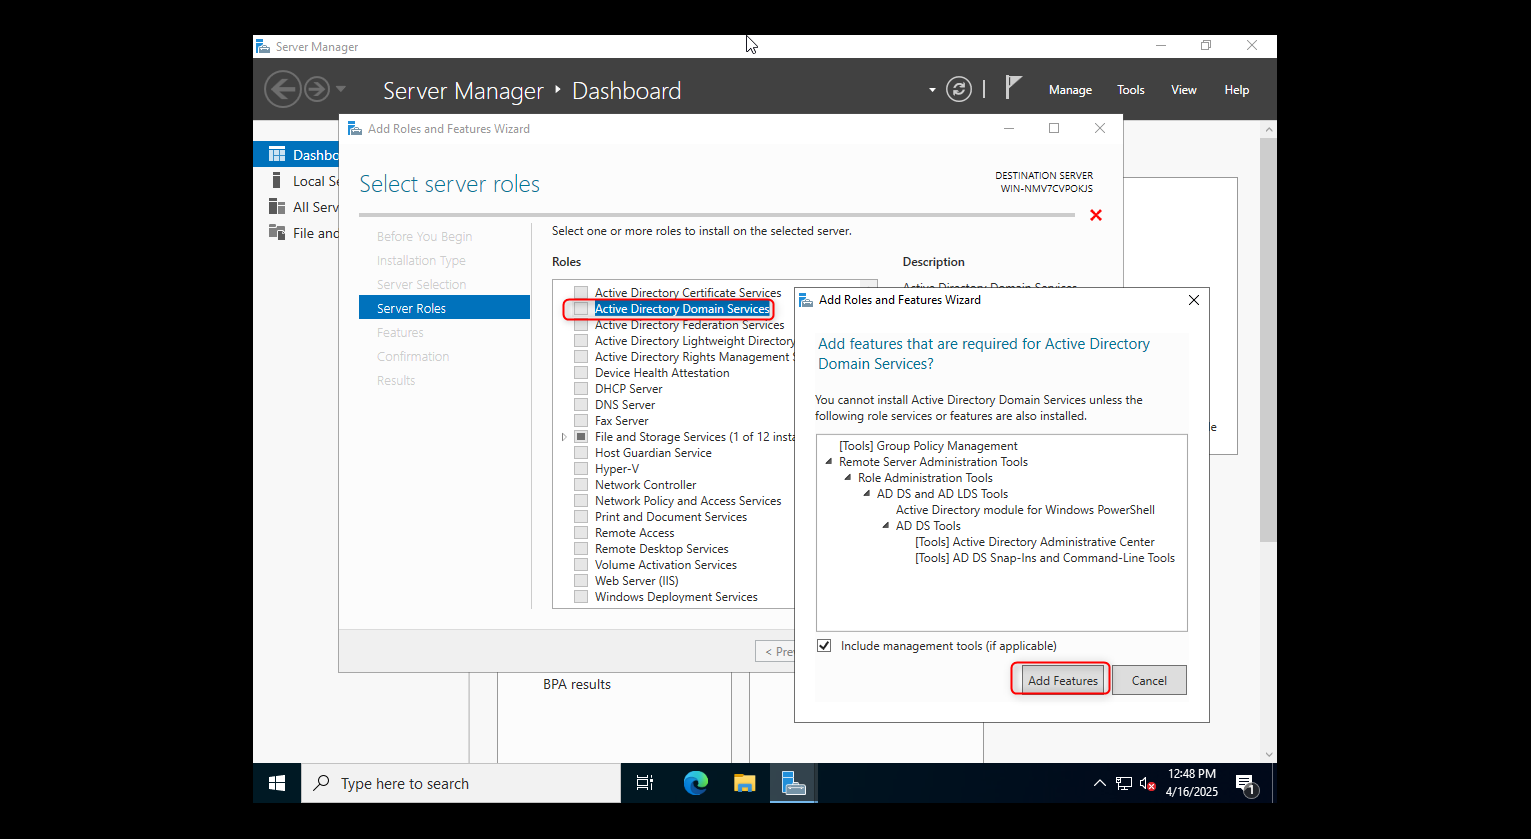The image size is (1531, 839).
Task: Check the DHCP Server role checkbox
Action: [x=581, y=389]
